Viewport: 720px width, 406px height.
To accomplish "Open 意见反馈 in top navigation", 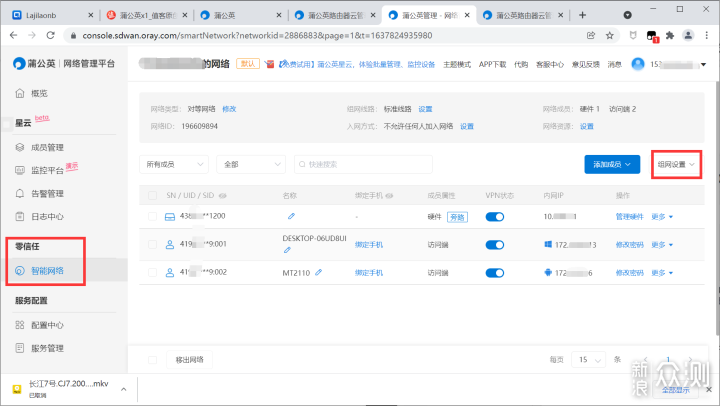I will click(585, 64).
